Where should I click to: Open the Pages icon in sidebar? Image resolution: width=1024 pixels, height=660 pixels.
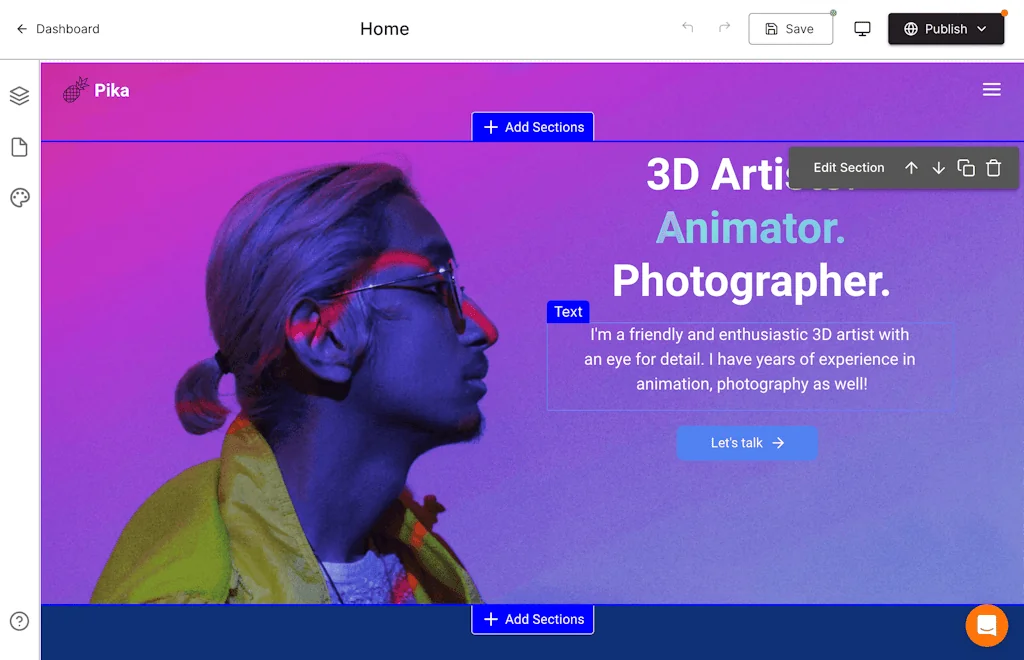point(19,148)
